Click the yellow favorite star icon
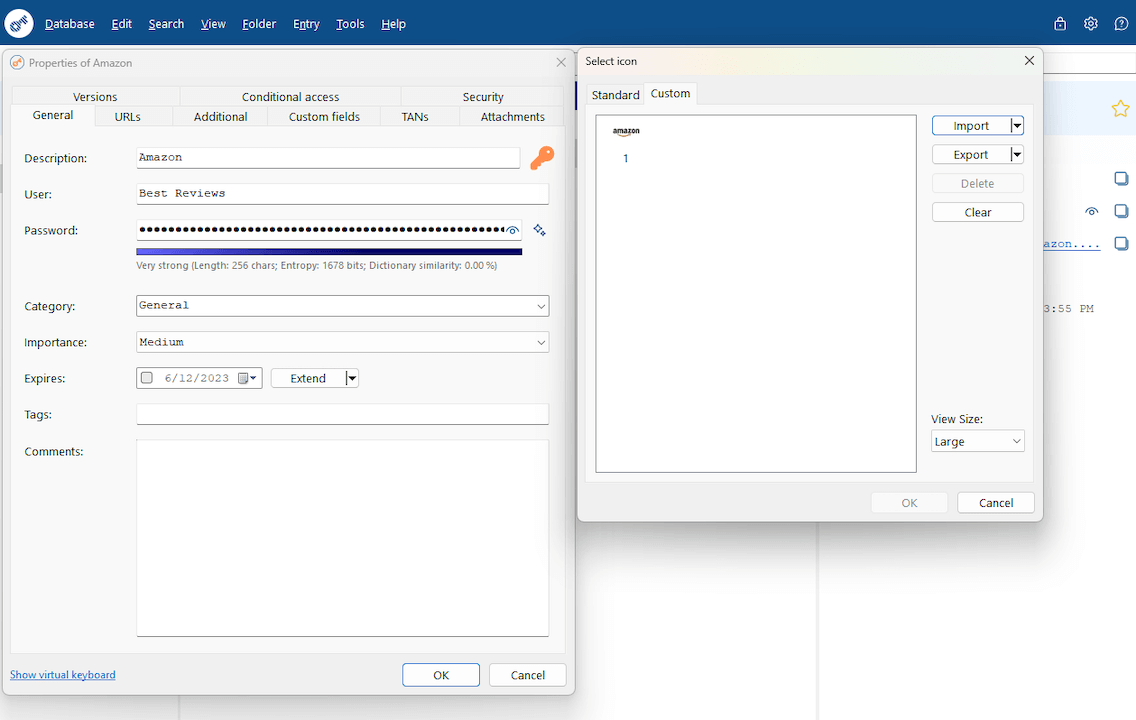The width and height of the screenshot is (1136, 720). point(1120,109)
